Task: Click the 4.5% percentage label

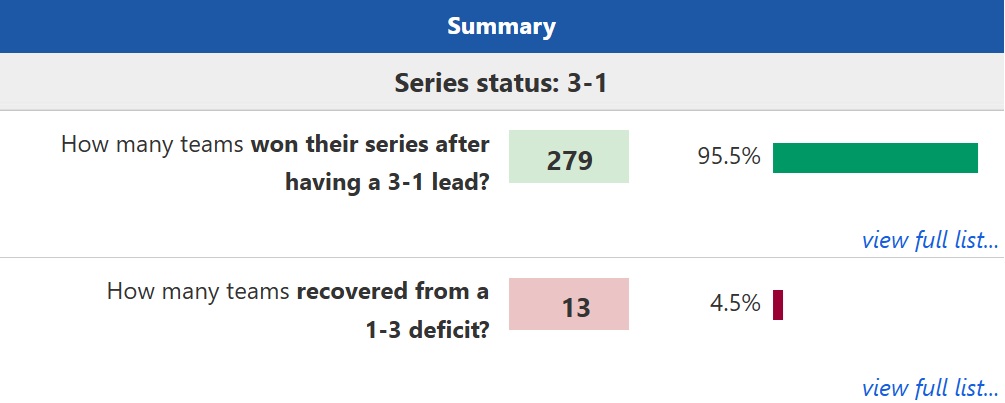Action: pyautogui.click(x=735, y=304)
